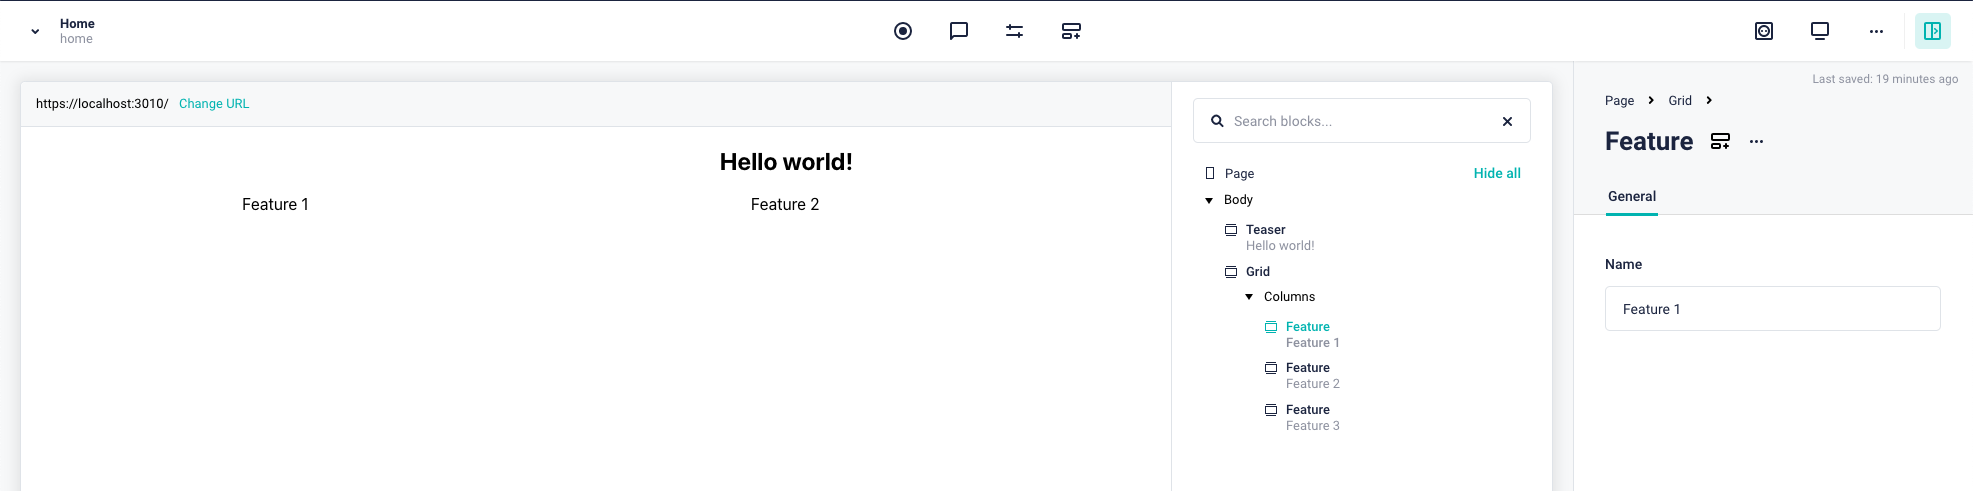The image size is (1973, 491).
Task: Go to Page in breadcrumb
Action: [x=1619, y=100]
